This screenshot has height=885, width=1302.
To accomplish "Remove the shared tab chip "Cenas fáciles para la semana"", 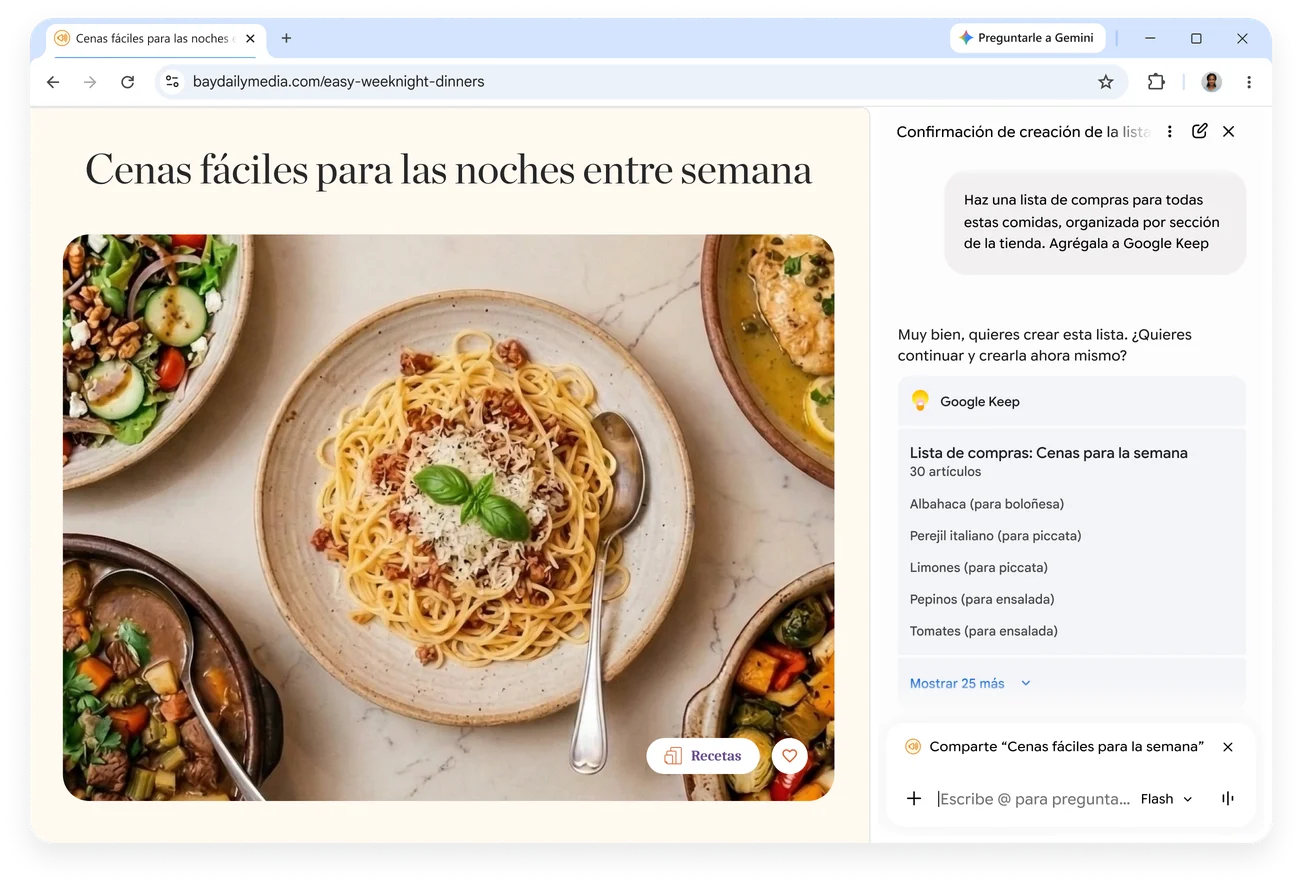I will coord(1228,747).
